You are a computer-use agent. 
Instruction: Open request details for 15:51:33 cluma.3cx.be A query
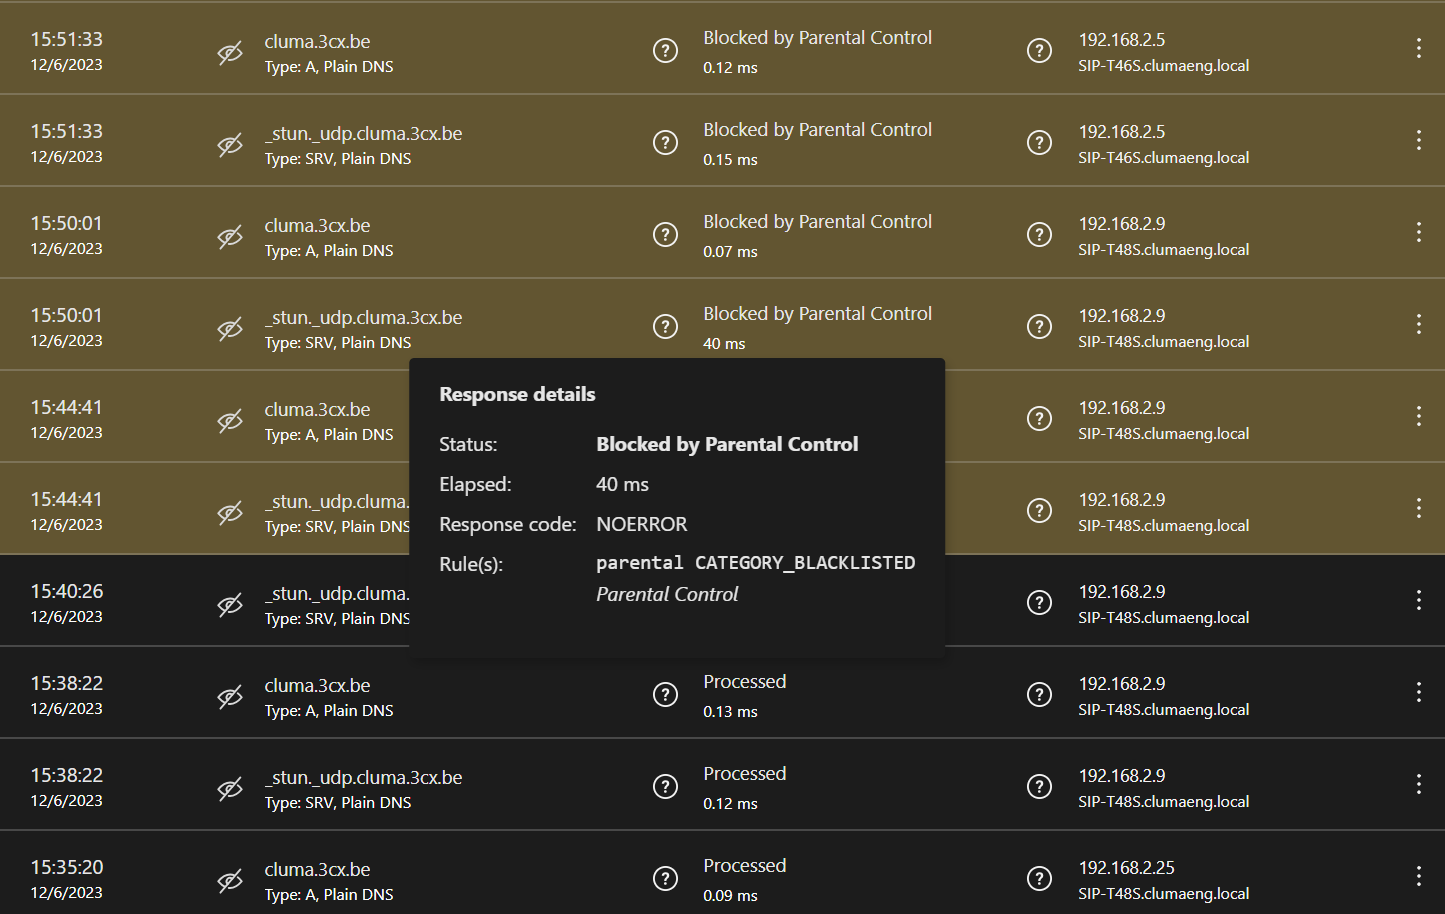[x=665, y=50]
